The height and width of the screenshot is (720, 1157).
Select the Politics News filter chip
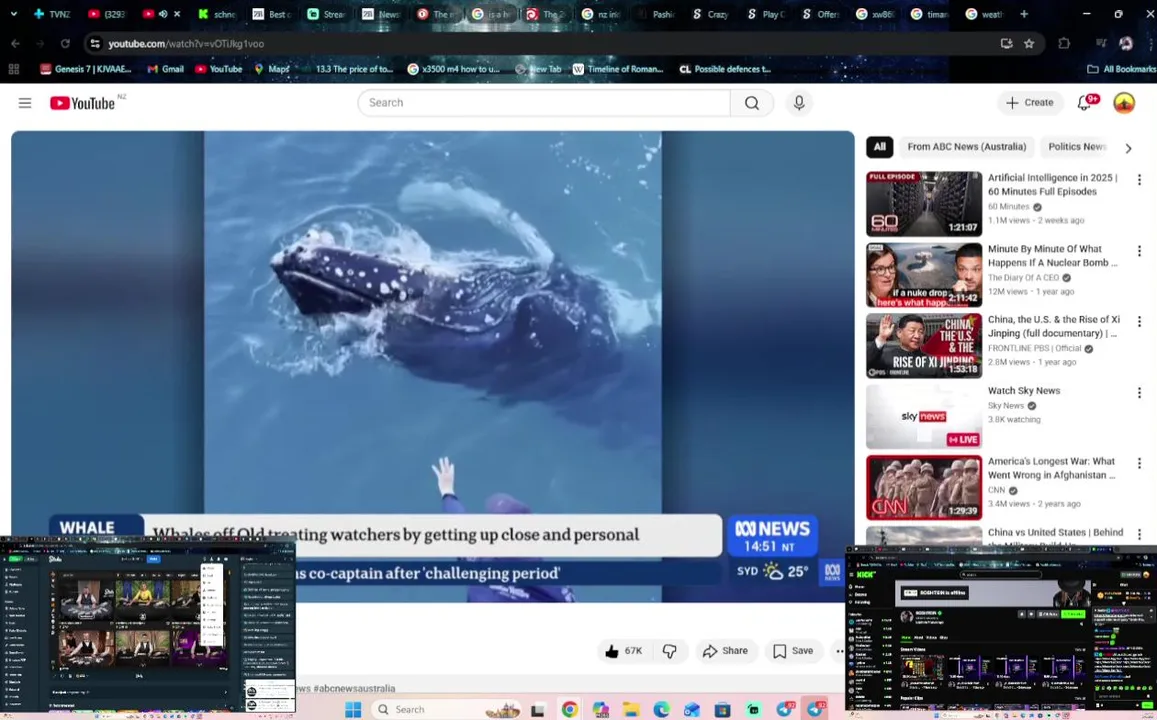[x=1077, y=147]
